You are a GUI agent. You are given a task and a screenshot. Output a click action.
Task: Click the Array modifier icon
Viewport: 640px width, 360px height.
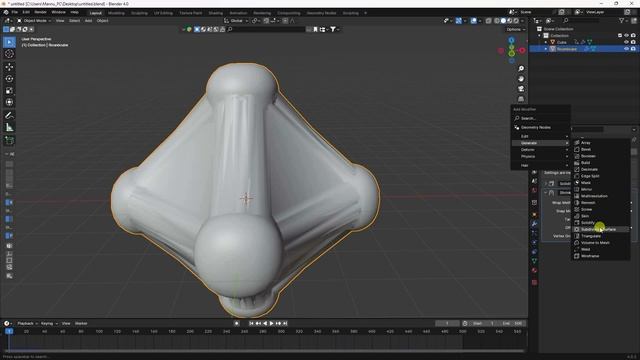pos(577,143)
